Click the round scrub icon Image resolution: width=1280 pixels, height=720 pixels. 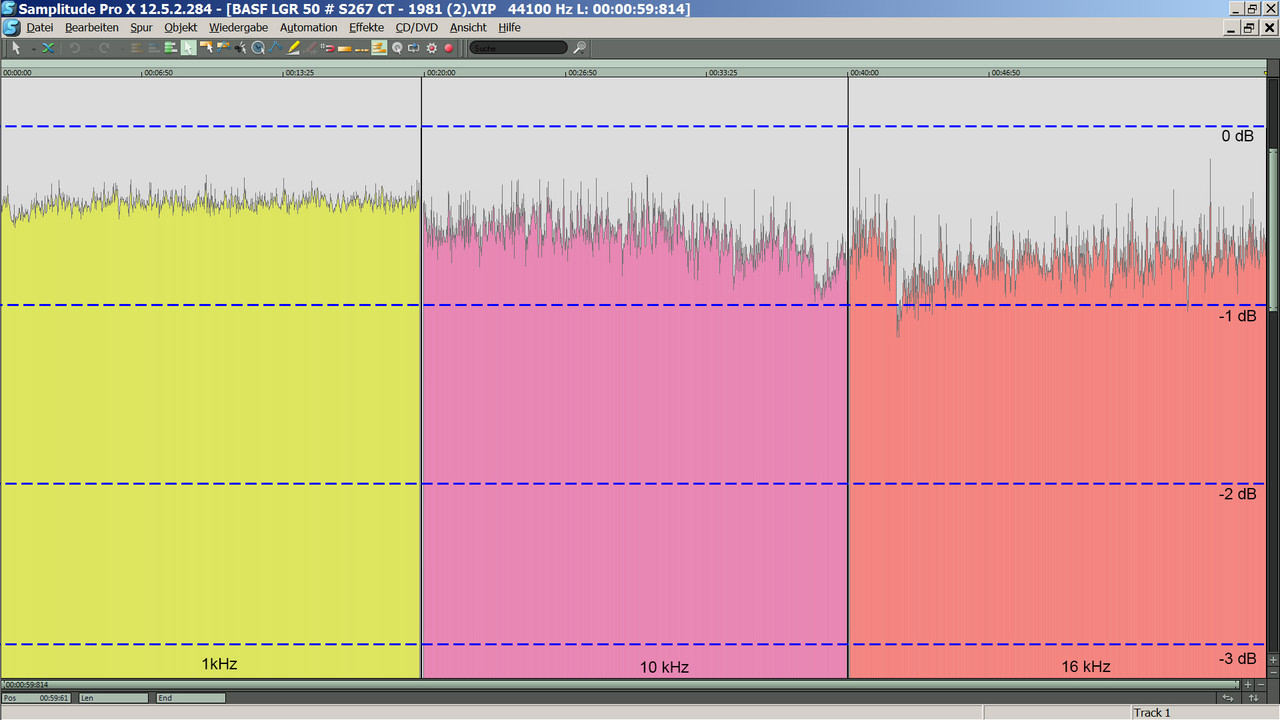397,47
